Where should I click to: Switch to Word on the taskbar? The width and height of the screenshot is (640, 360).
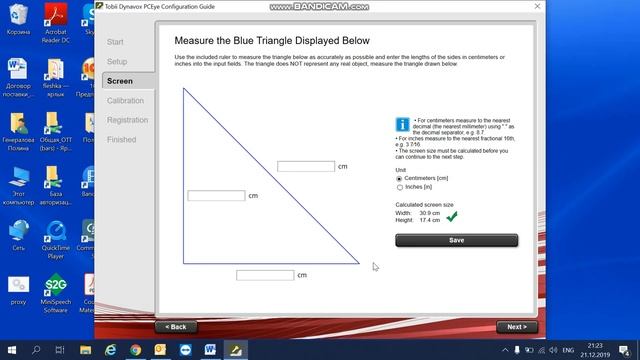(x=210, y=350)
